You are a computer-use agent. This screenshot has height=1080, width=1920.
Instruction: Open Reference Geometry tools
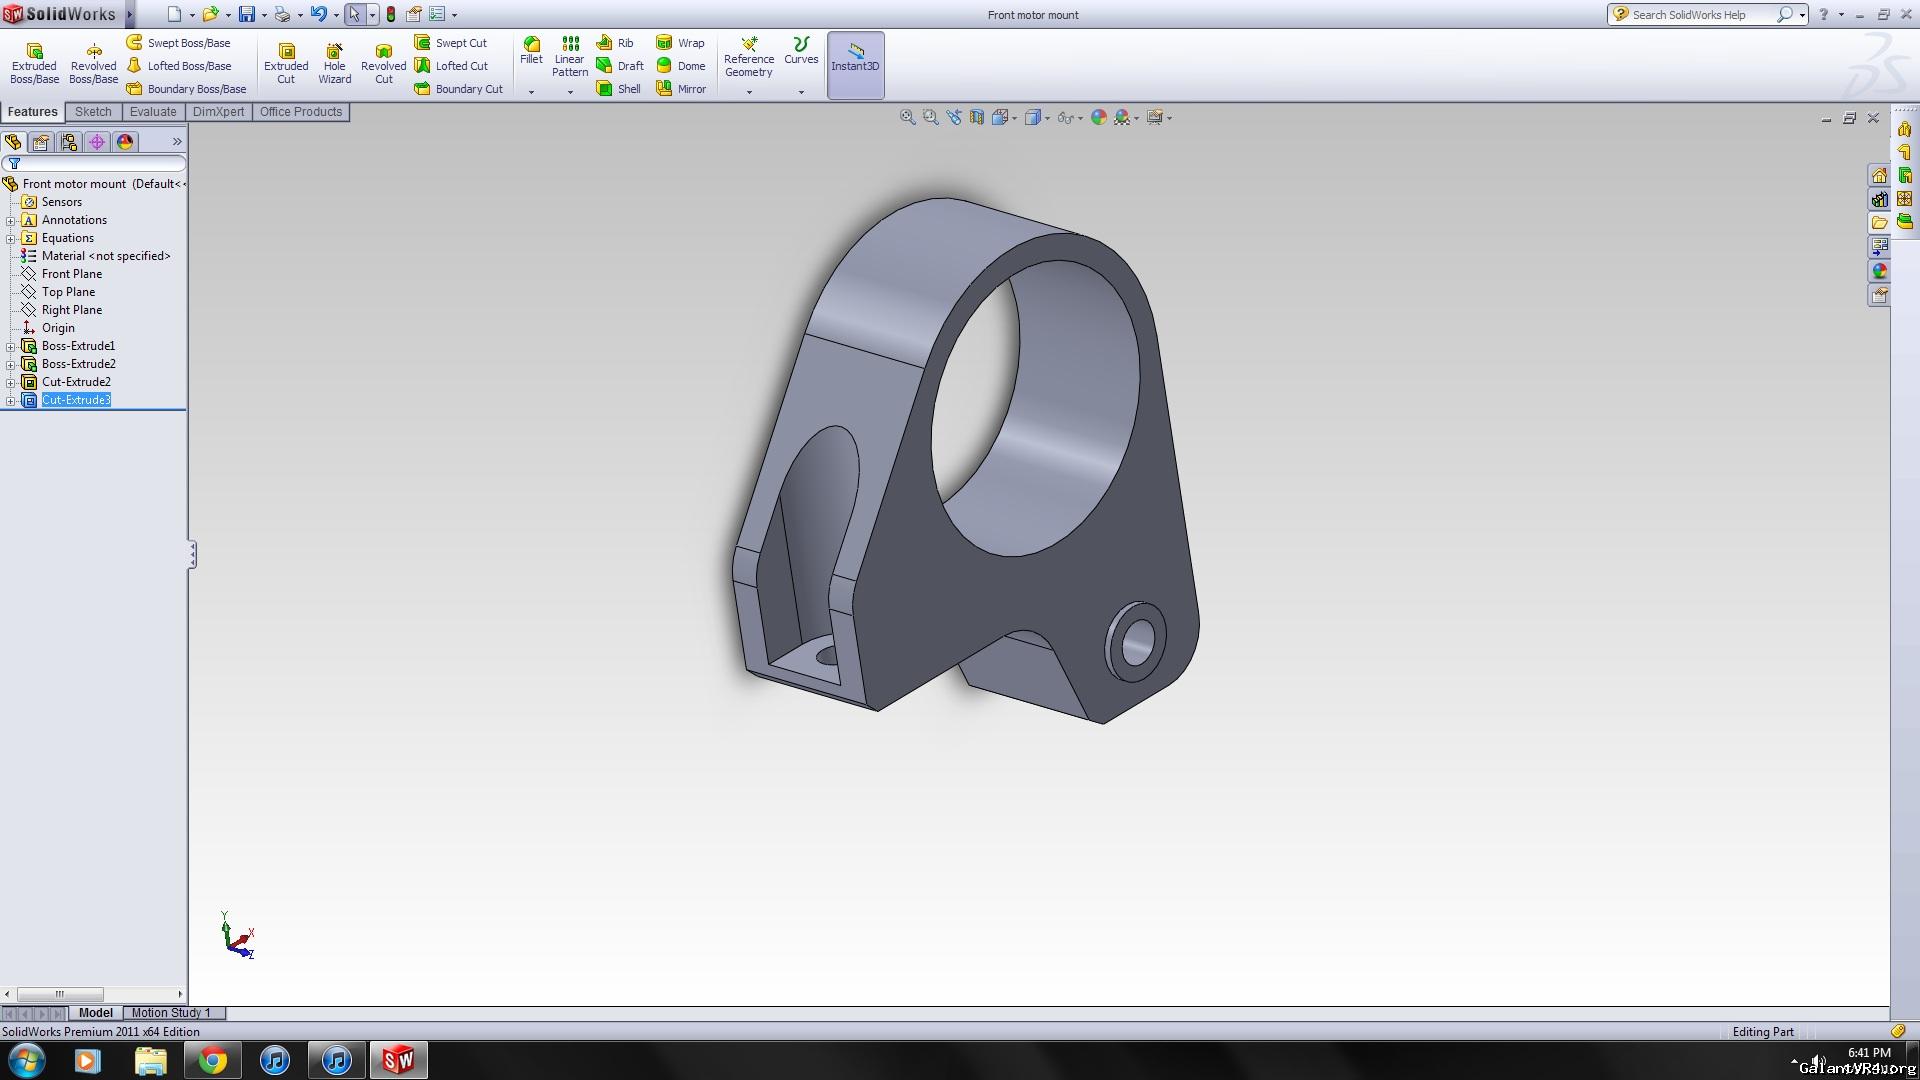pyautogui.click(x=749, y=57)
